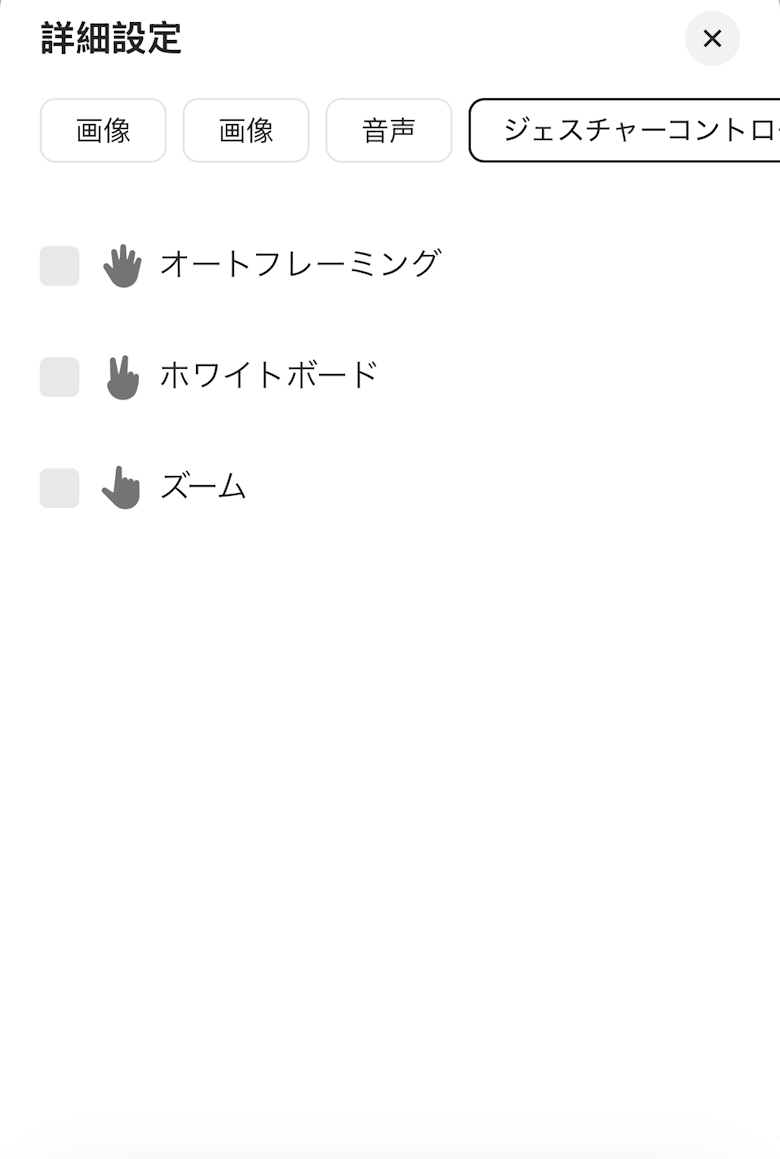780x1159 pixels.
Task: Check the box for zoom gesture
Action: pos(59,488)
